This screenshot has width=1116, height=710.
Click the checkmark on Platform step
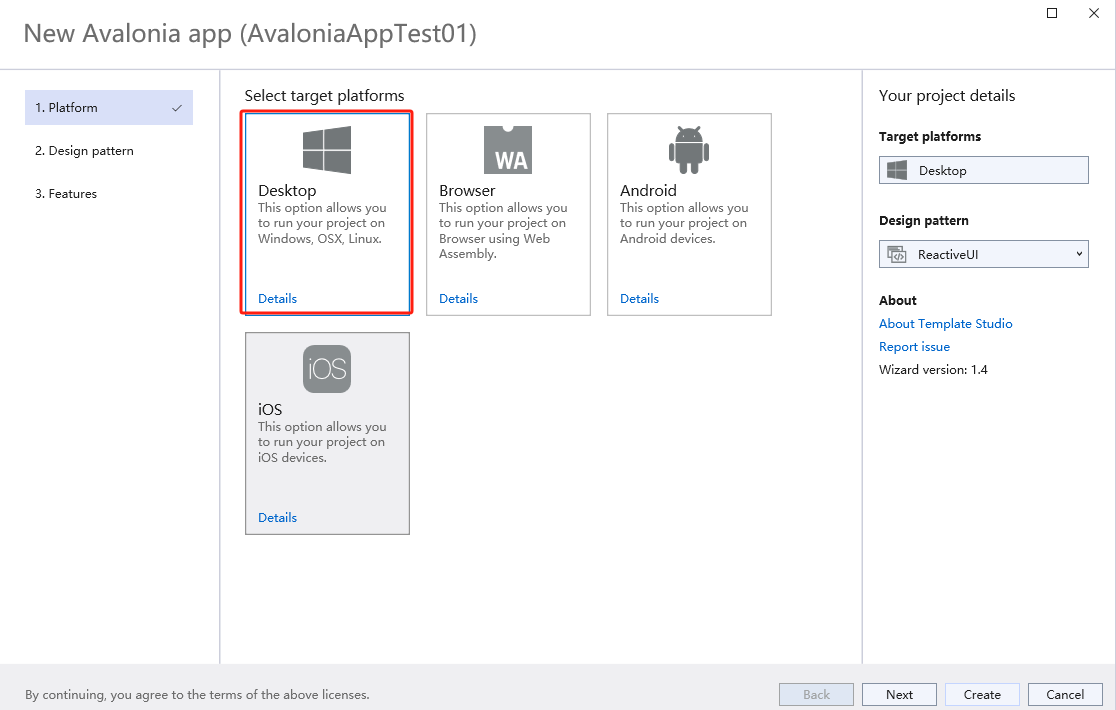pos(177,108)
